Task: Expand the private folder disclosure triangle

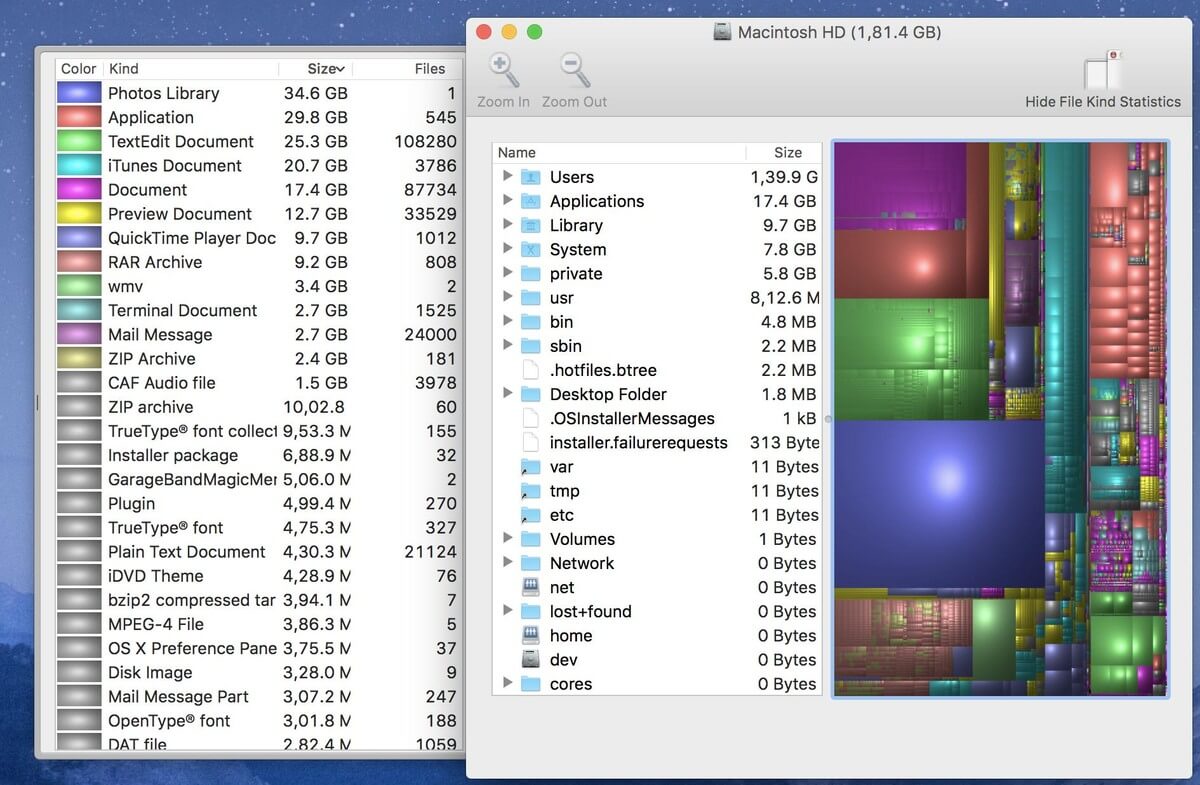Action: coord(507,272)
